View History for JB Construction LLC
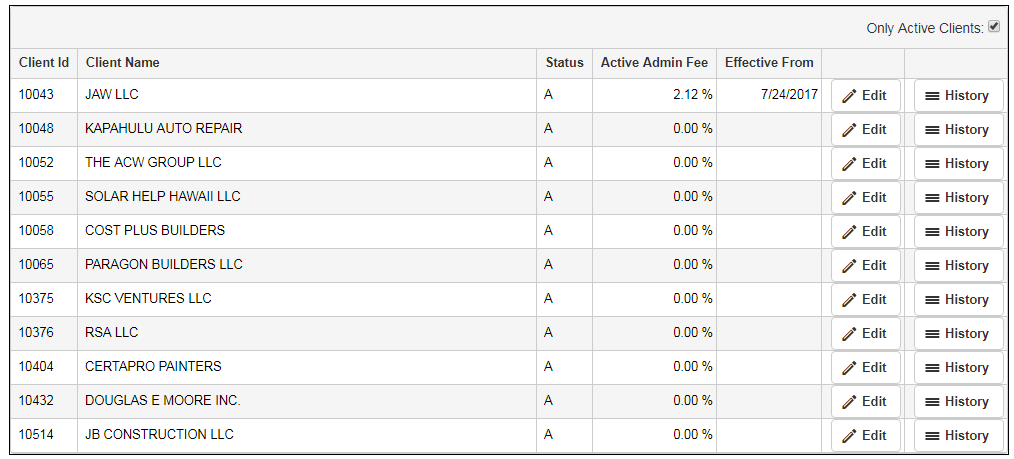The width and height of the screenshot is (1014, 459). (958, 436)
